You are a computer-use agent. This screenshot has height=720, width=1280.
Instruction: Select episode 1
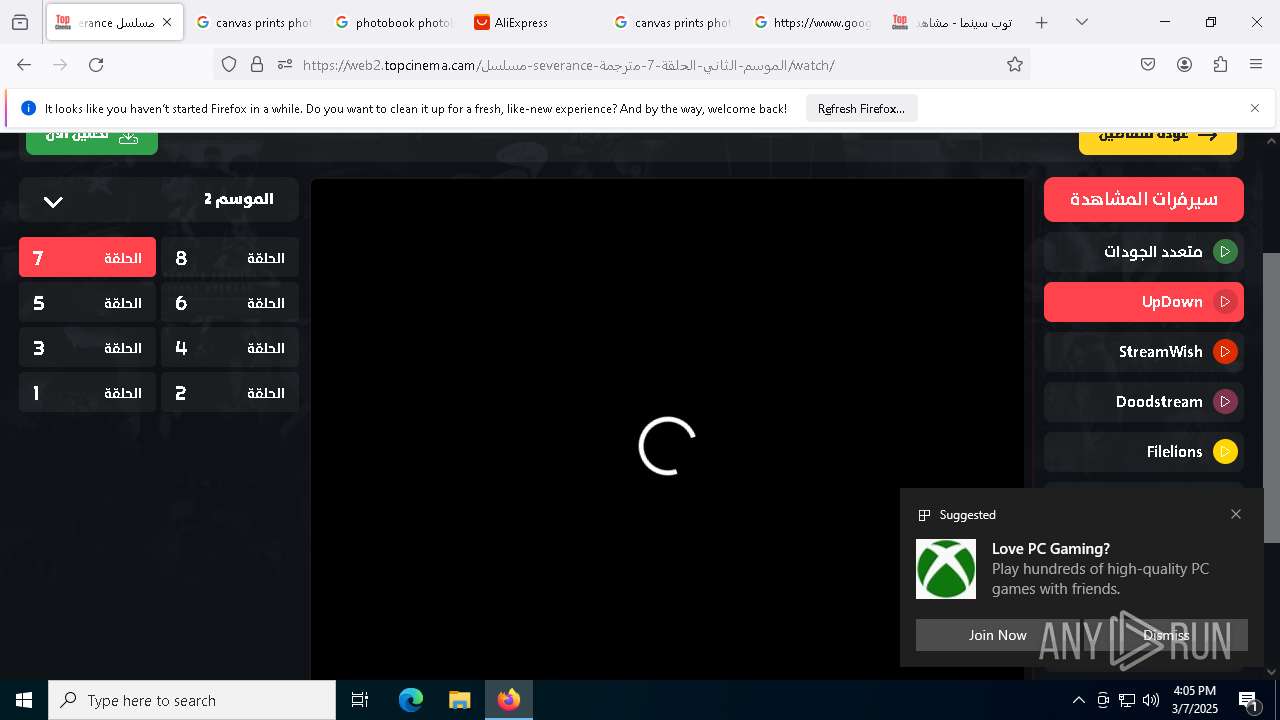(87, 393)
